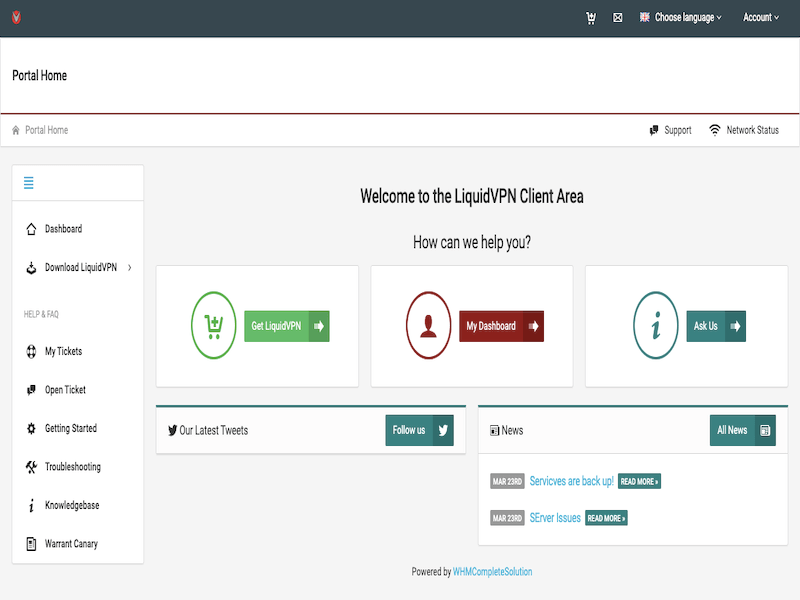This screenshot has width=800, height=600.
Task: Click the Knowledgebase info icon
Action: [31, 505]
